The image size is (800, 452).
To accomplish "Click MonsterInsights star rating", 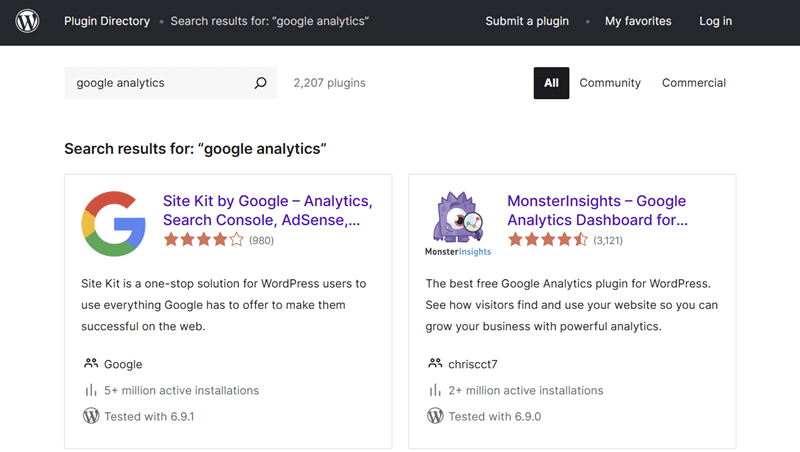I will pos(548,240).
